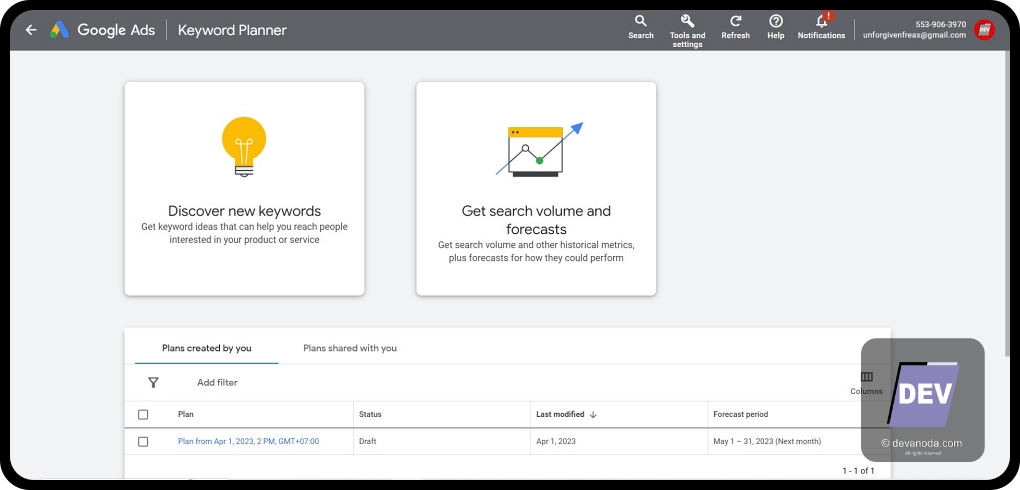Select all plans with the header checkbox
Viewport: 1020px width, 490px height.
click(143, 415)
